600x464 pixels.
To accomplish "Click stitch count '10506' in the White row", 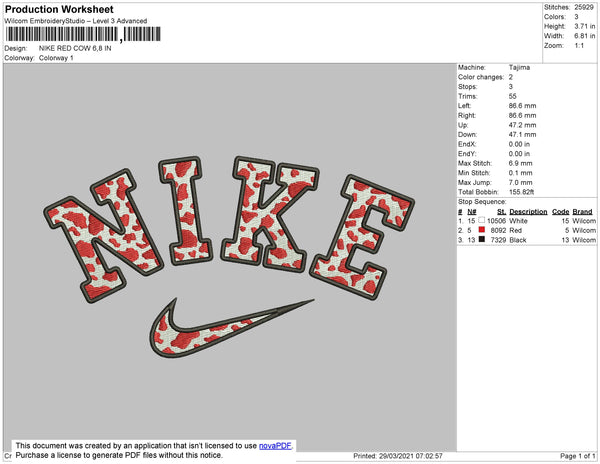I will 496,221.
